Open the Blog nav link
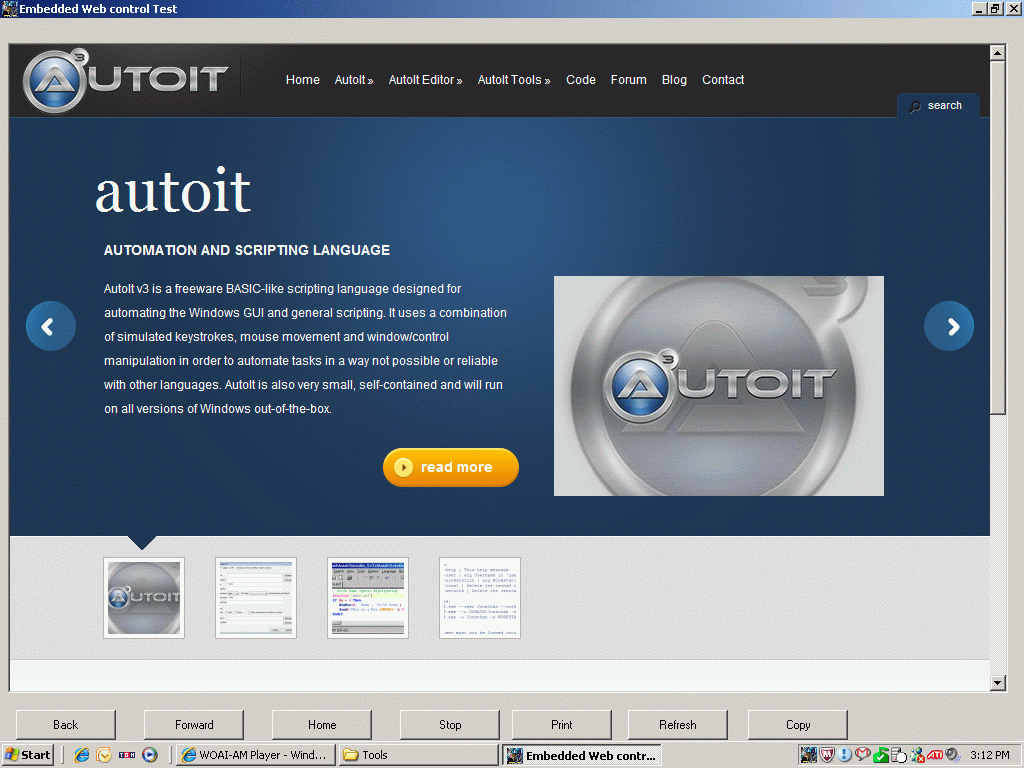1024x768 pixels. pos(674,80)
